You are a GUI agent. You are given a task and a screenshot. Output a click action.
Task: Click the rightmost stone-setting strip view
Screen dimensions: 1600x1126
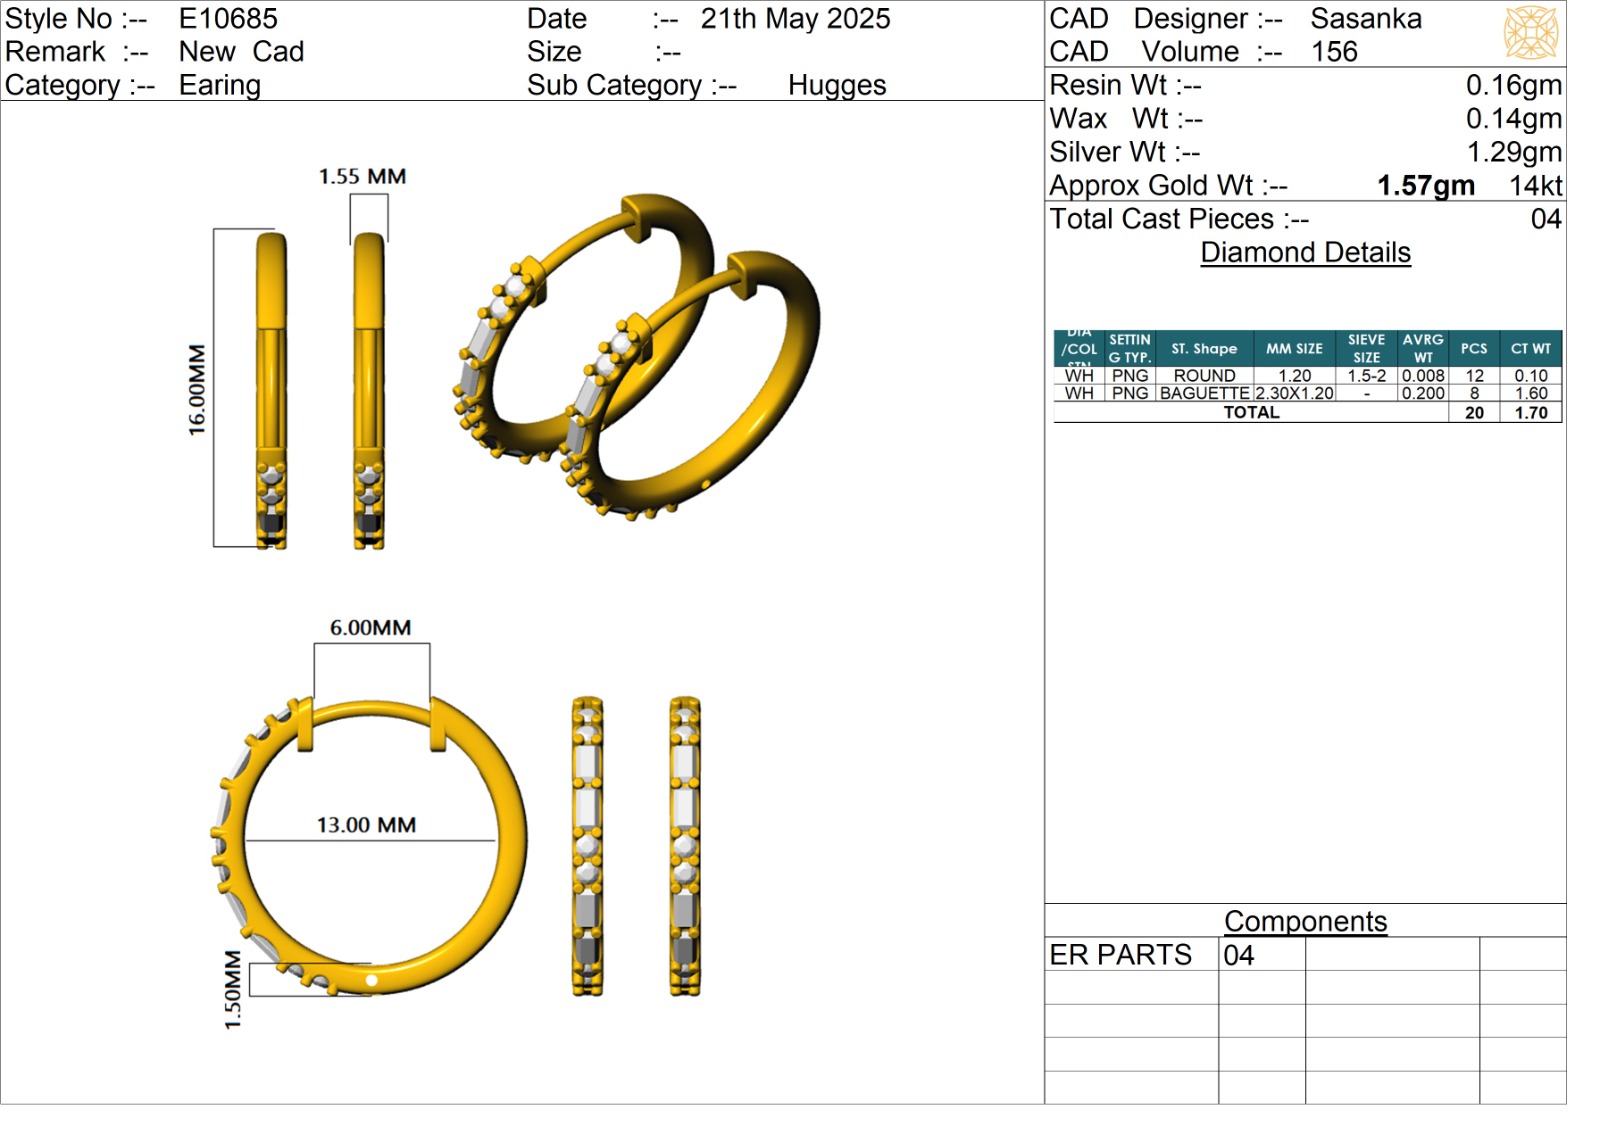(684, 846)
